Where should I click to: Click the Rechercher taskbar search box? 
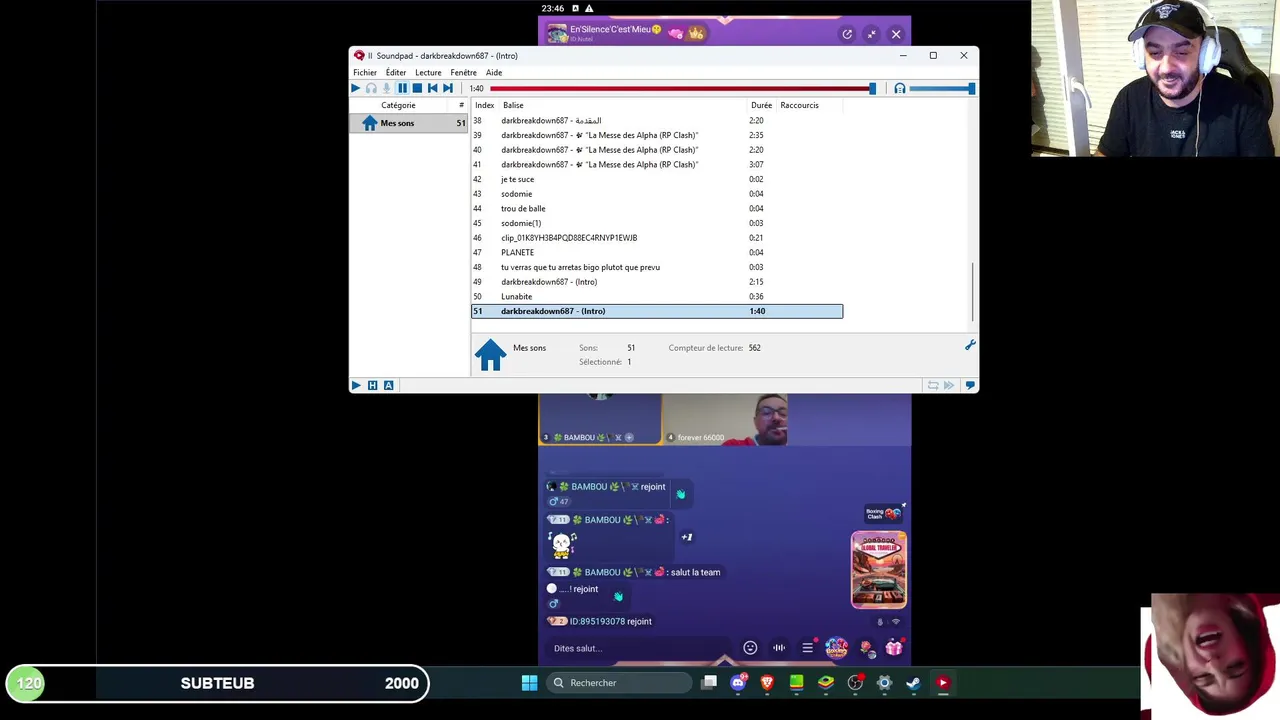(618, 683)
